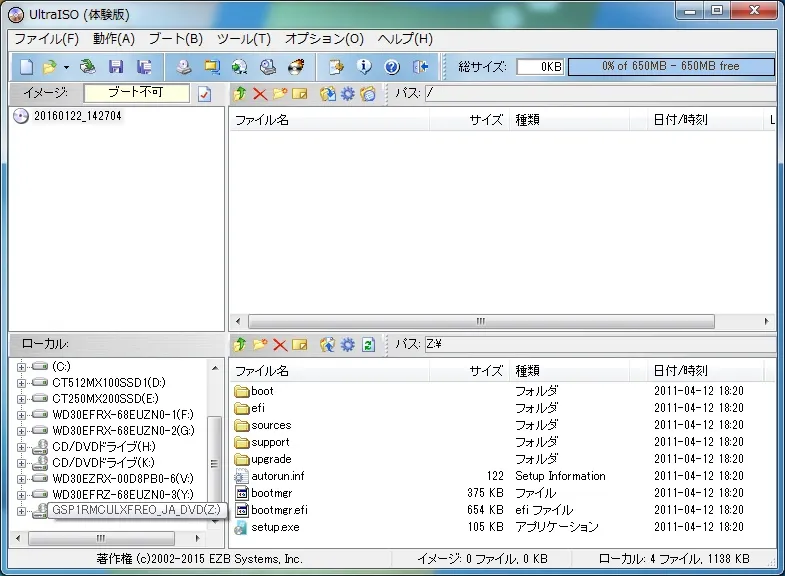Click the blue info bubble icon
The width and height of the screenshot is (785, 576).
[364, 67]
